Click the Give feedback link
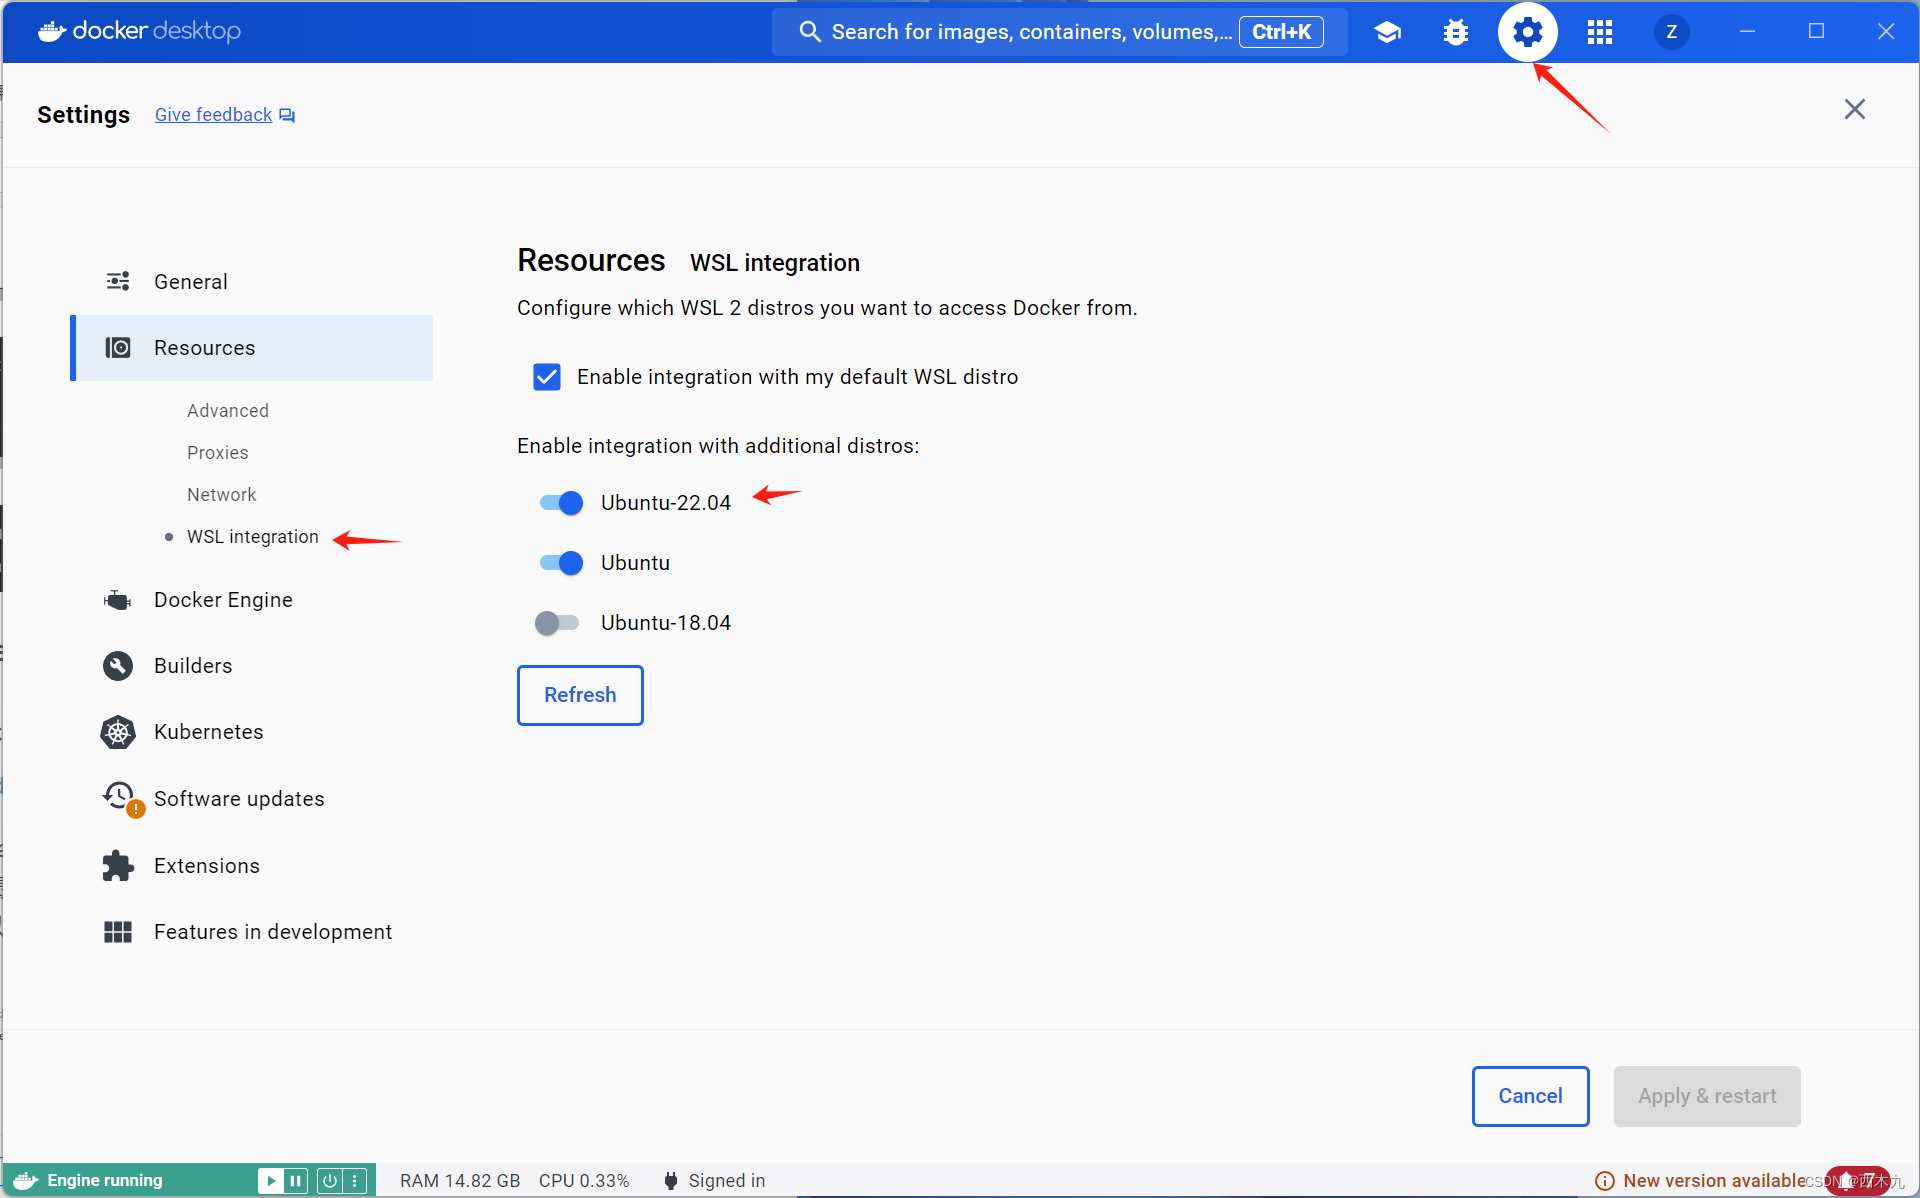The height and width of the screenshot is (1198, 1920). (x=213, y=113)
